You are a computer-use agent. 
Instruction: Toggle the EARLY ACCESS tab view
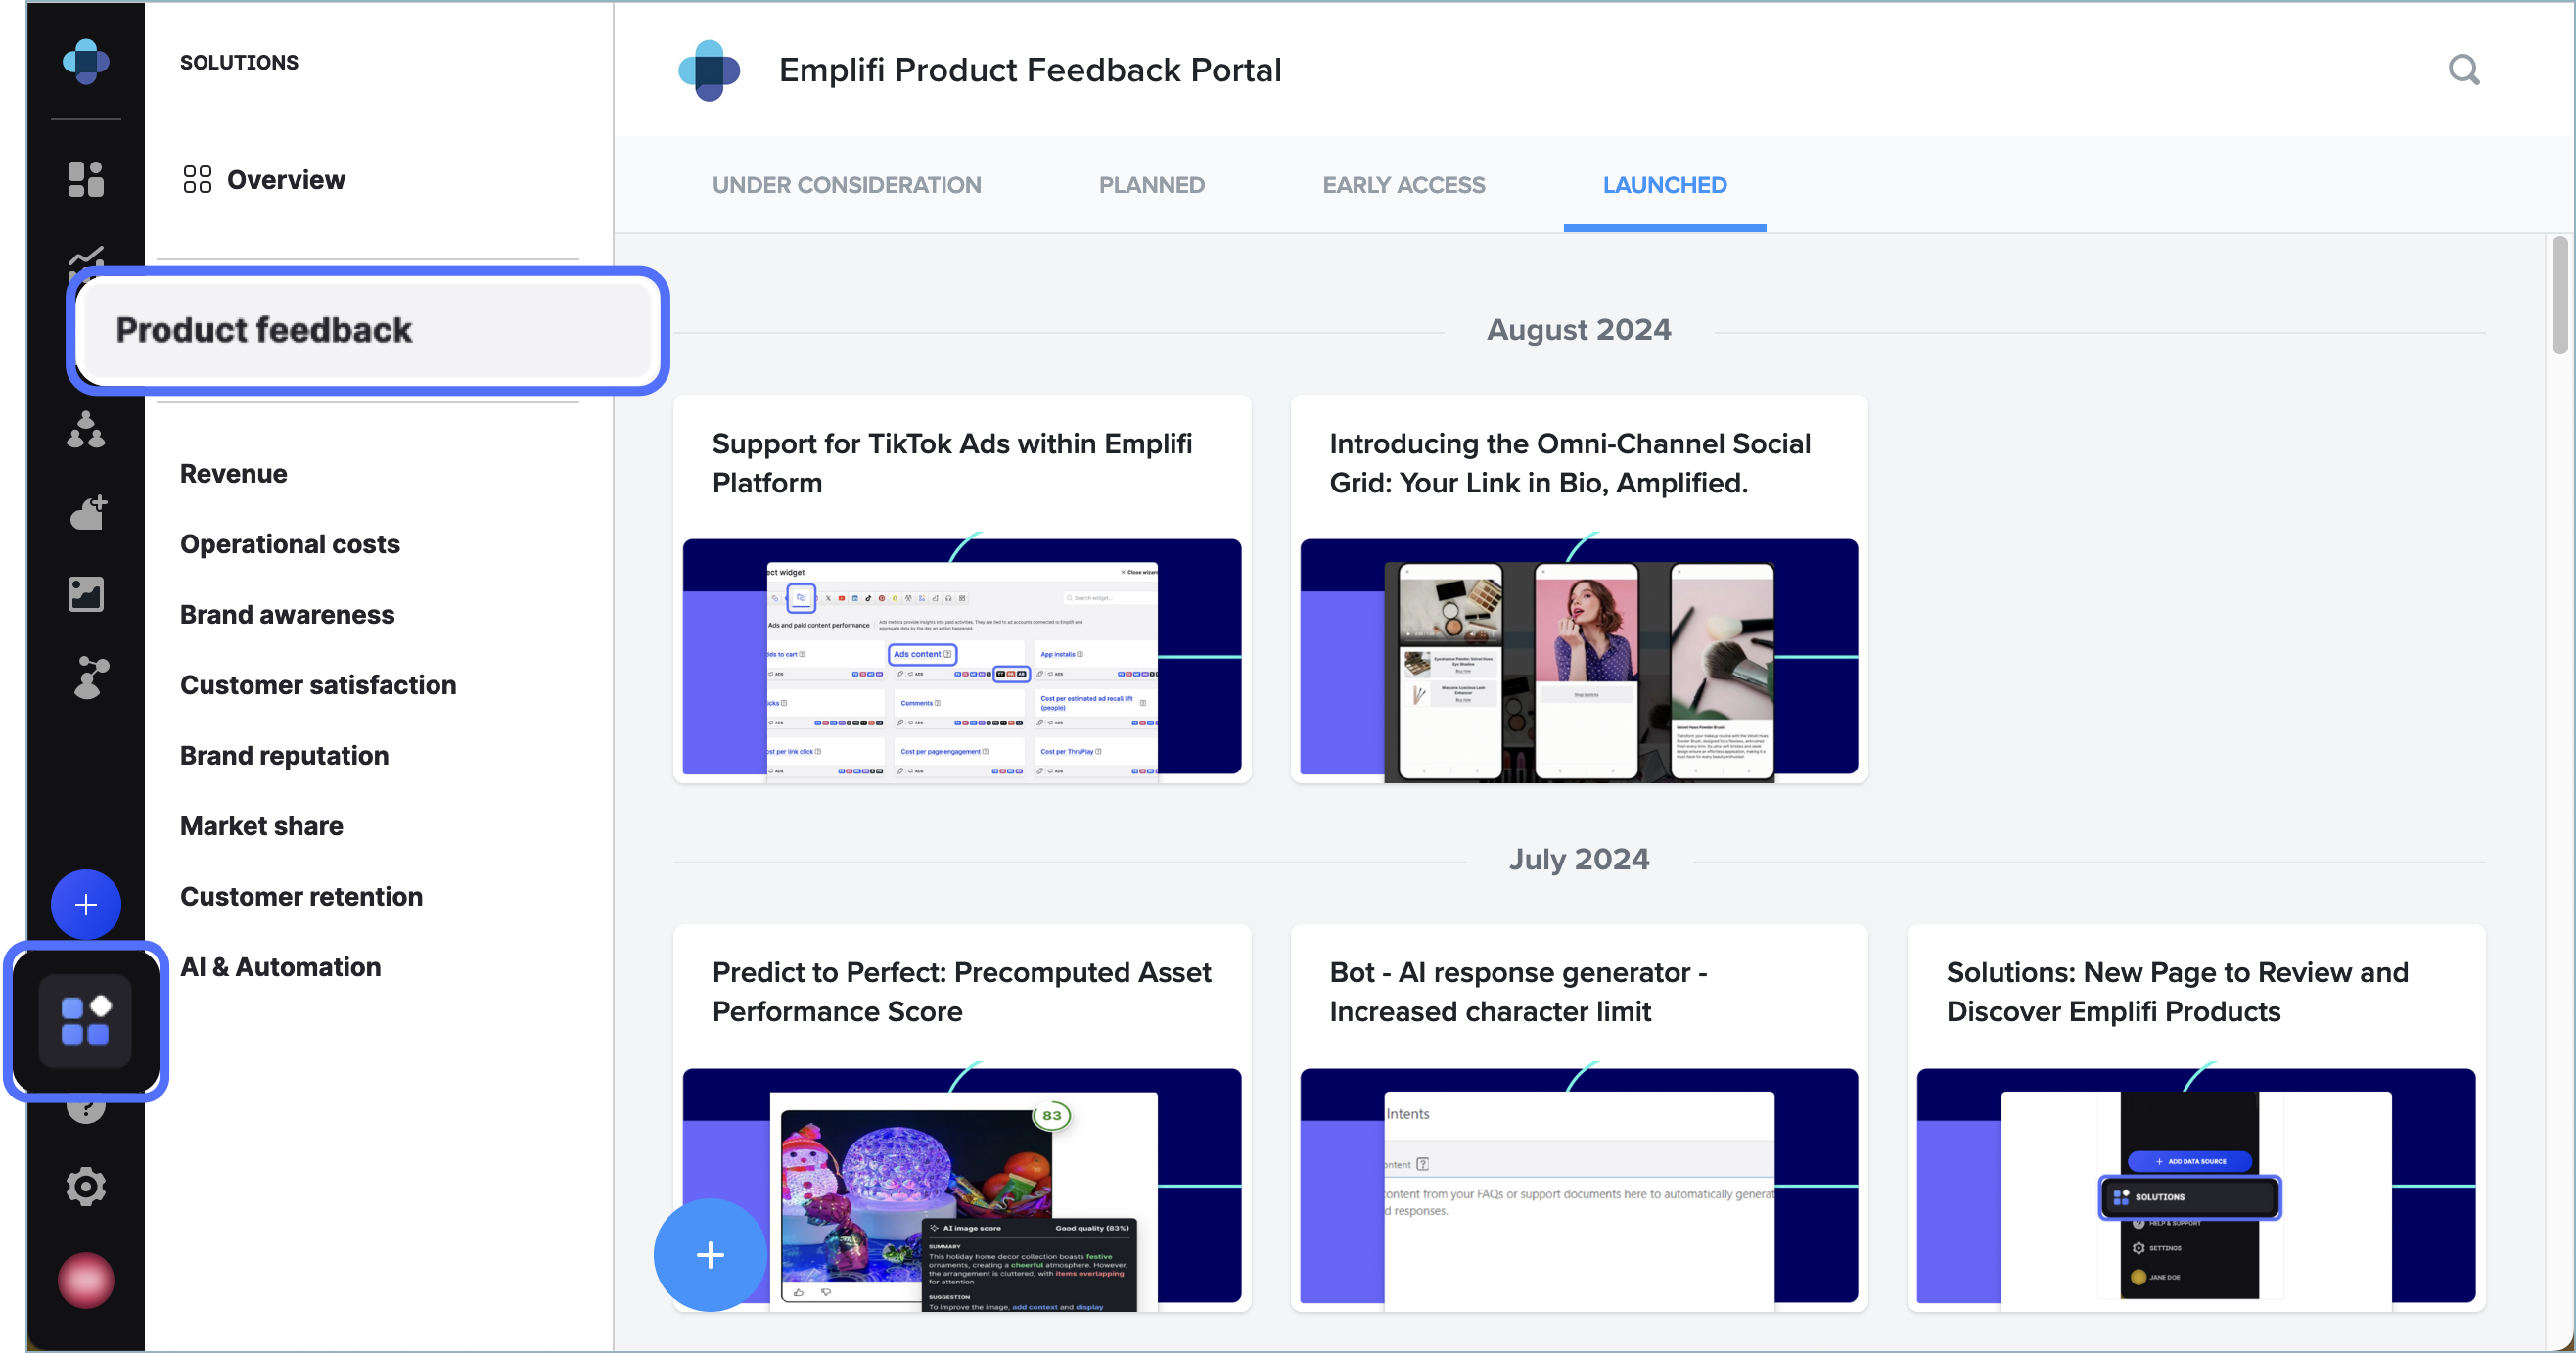click(x=1403, y=184)
